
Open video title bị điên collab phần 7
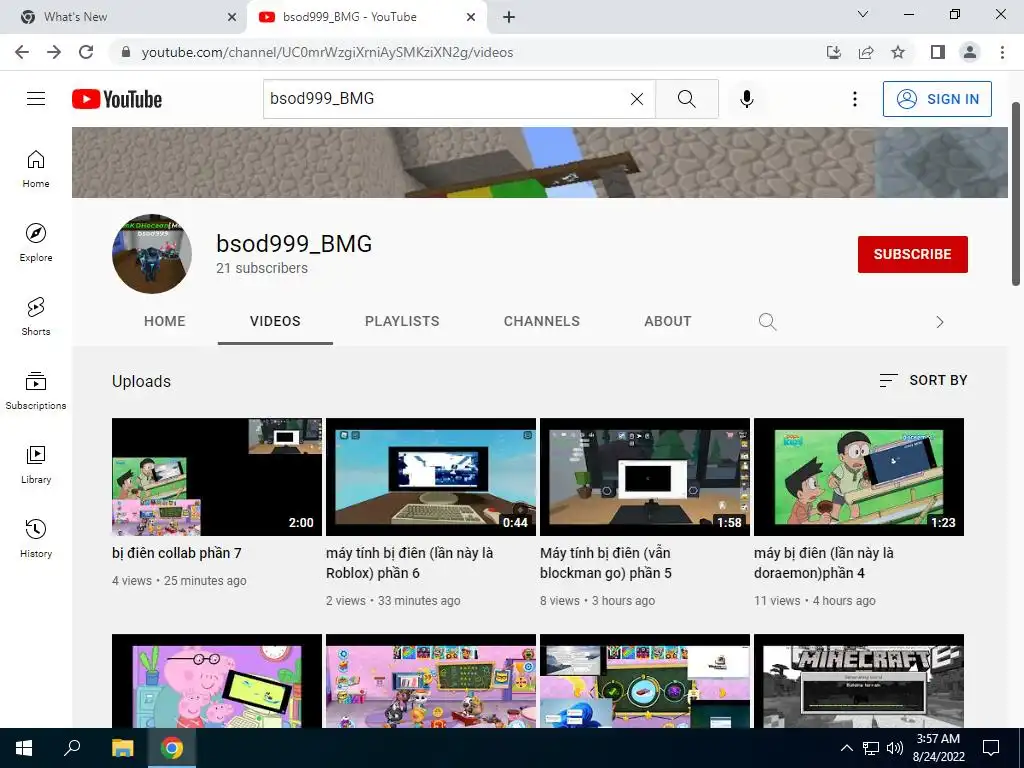[x=176, y=553]
